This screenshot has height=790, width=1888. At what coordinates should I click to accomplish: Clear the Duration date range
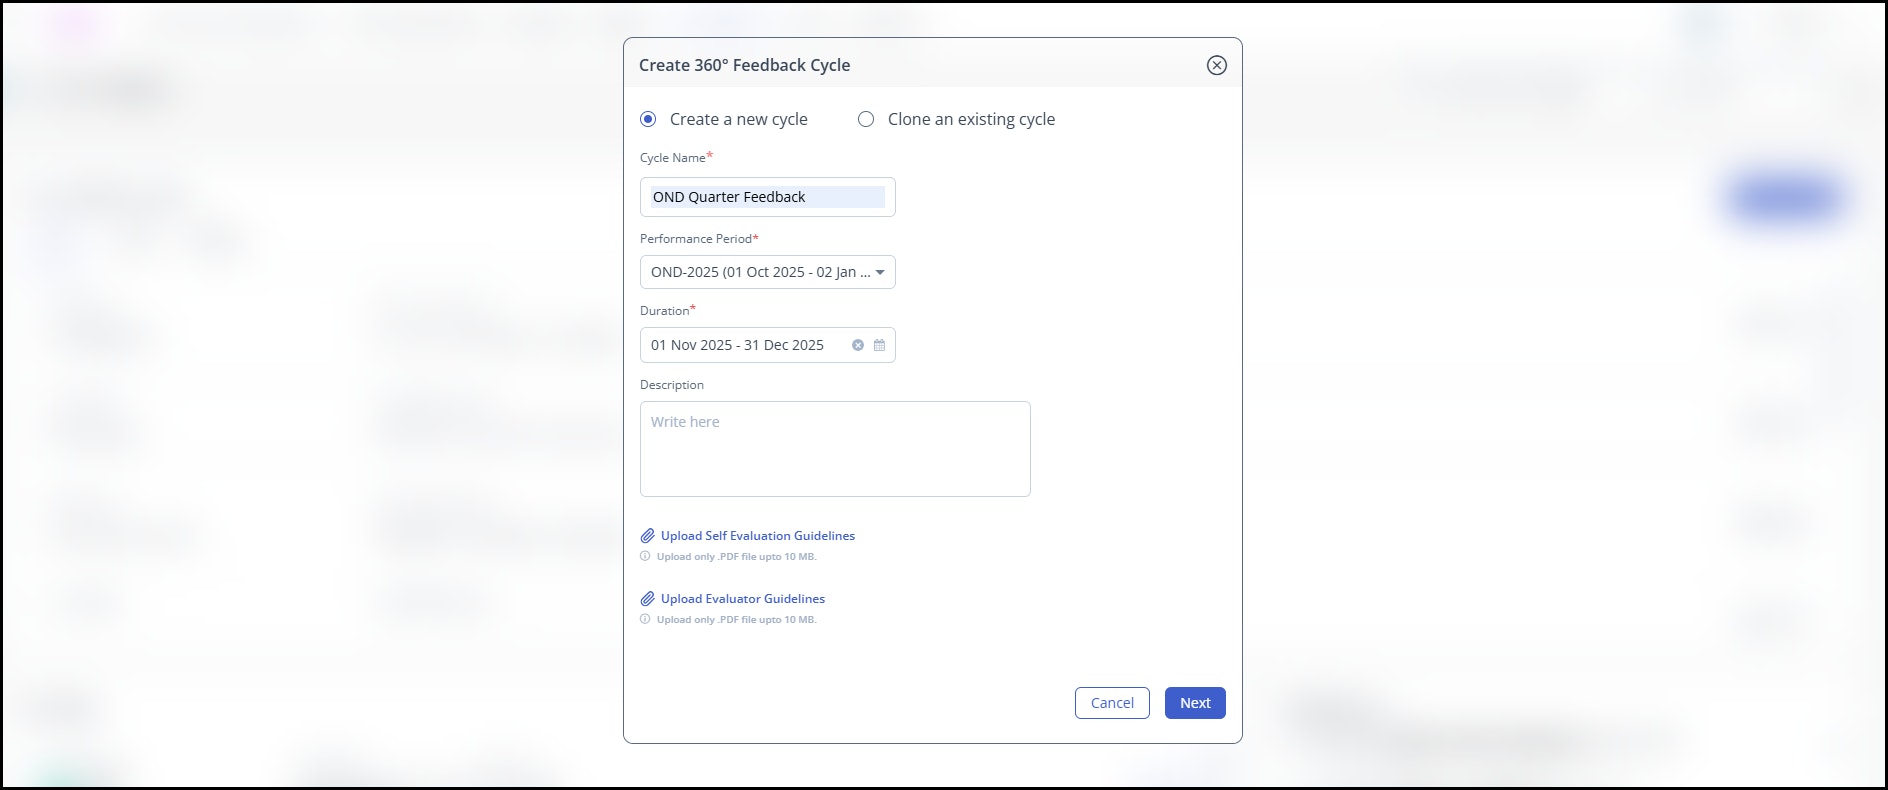pos(857,345)
